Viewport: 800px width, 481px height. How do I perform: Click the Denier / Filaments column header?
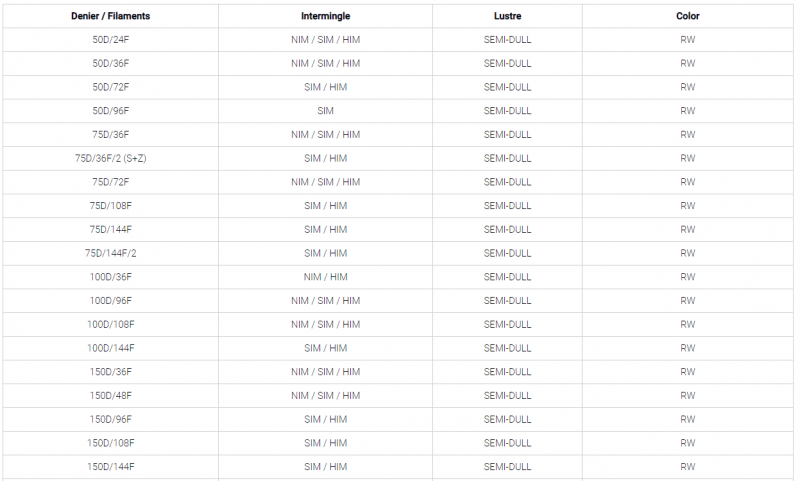pyautogui.click(x=110, y=16)
